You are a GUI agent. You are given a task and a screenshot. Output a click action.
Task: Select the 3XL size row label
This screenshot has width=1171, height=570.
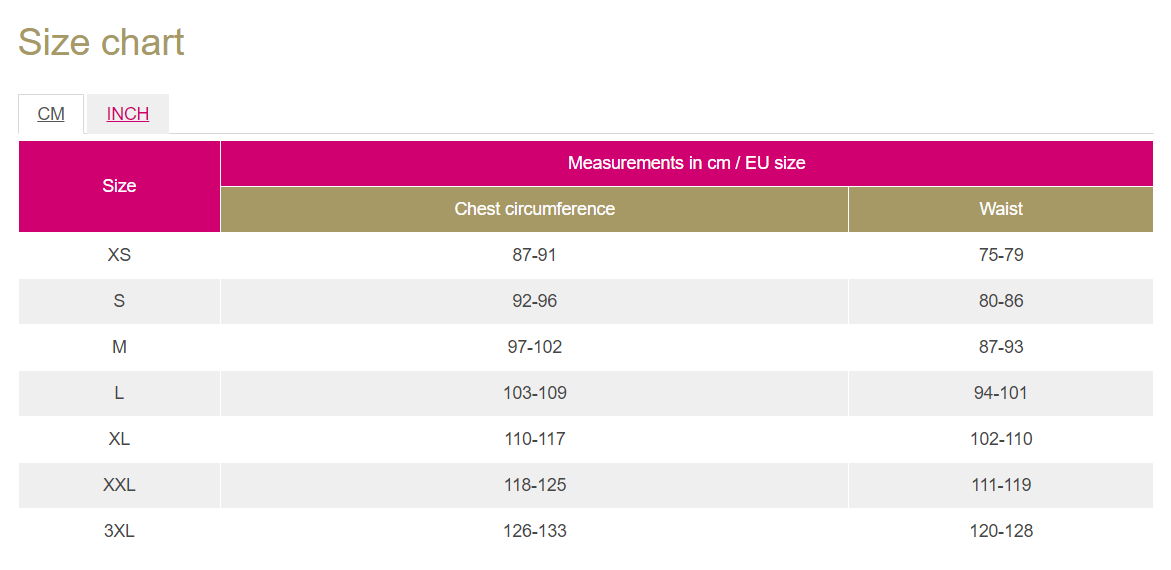(119, 531)
